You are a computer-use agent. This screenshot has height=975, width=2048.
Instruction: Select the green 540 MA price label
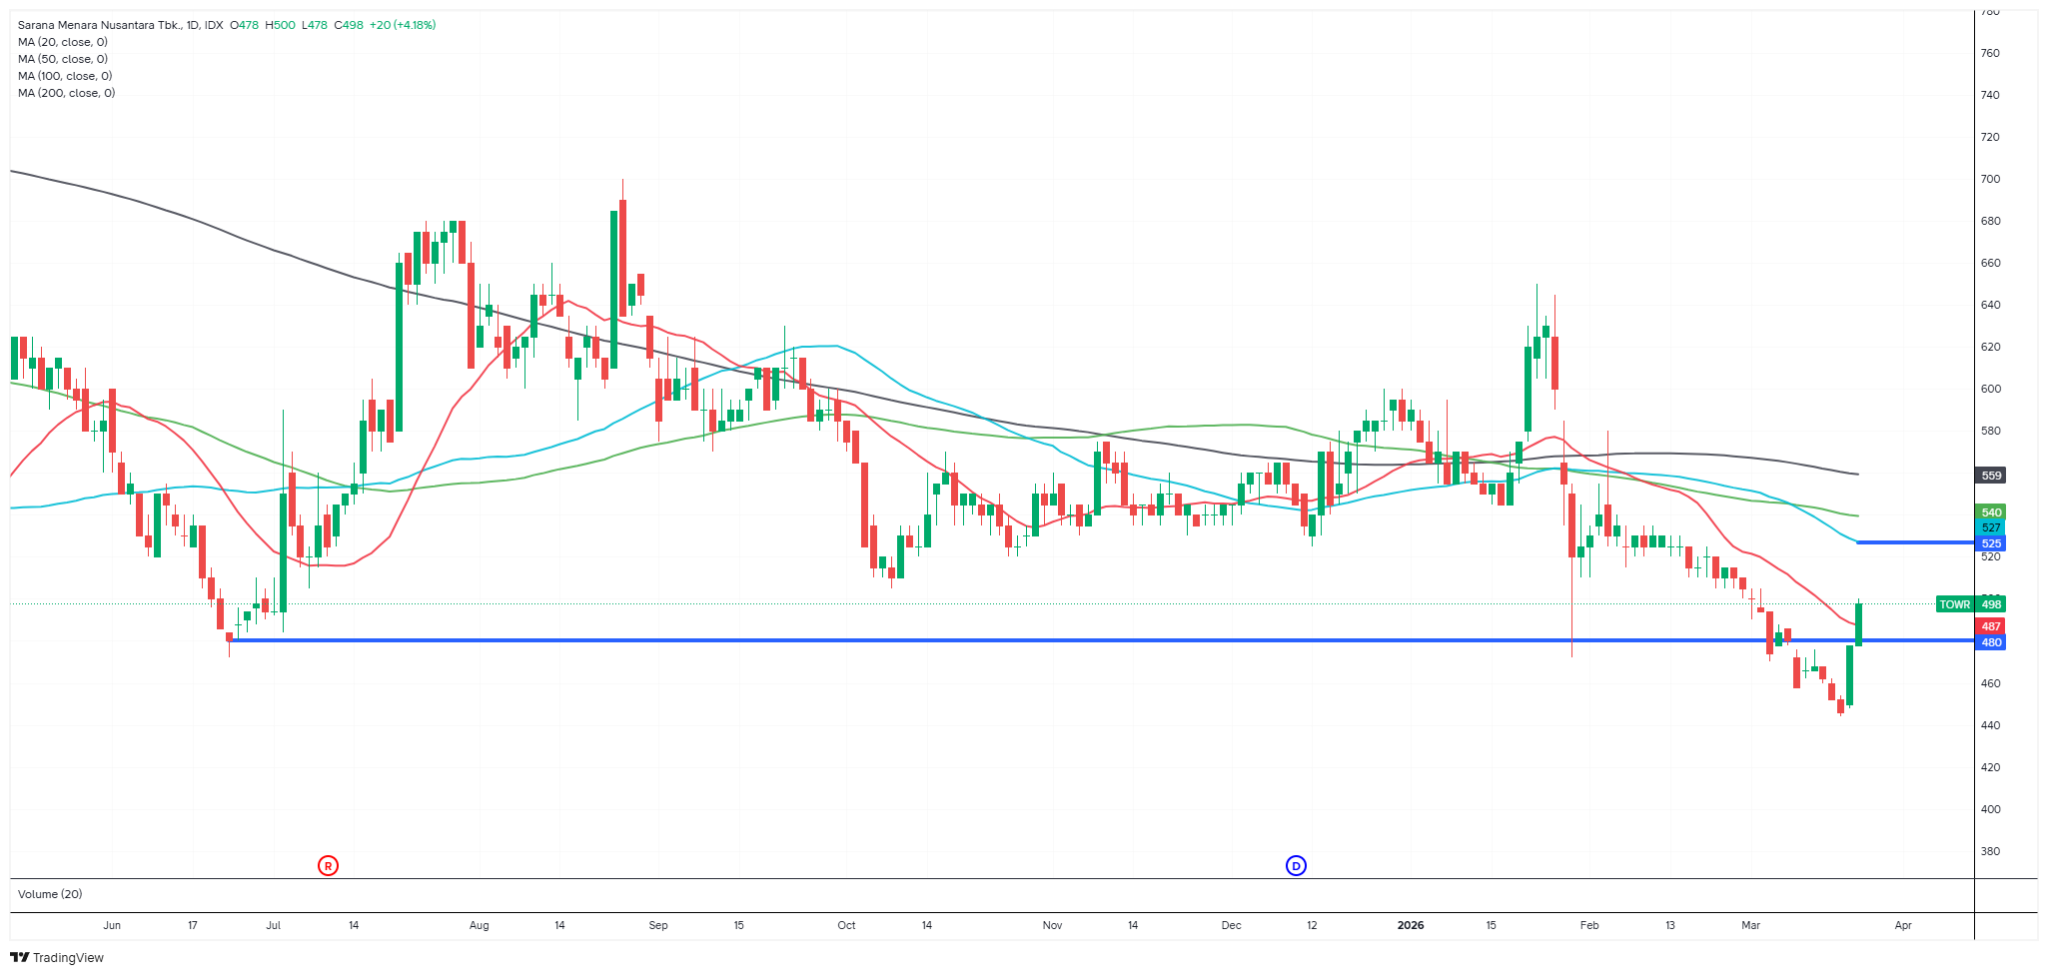coord(1991,513)
